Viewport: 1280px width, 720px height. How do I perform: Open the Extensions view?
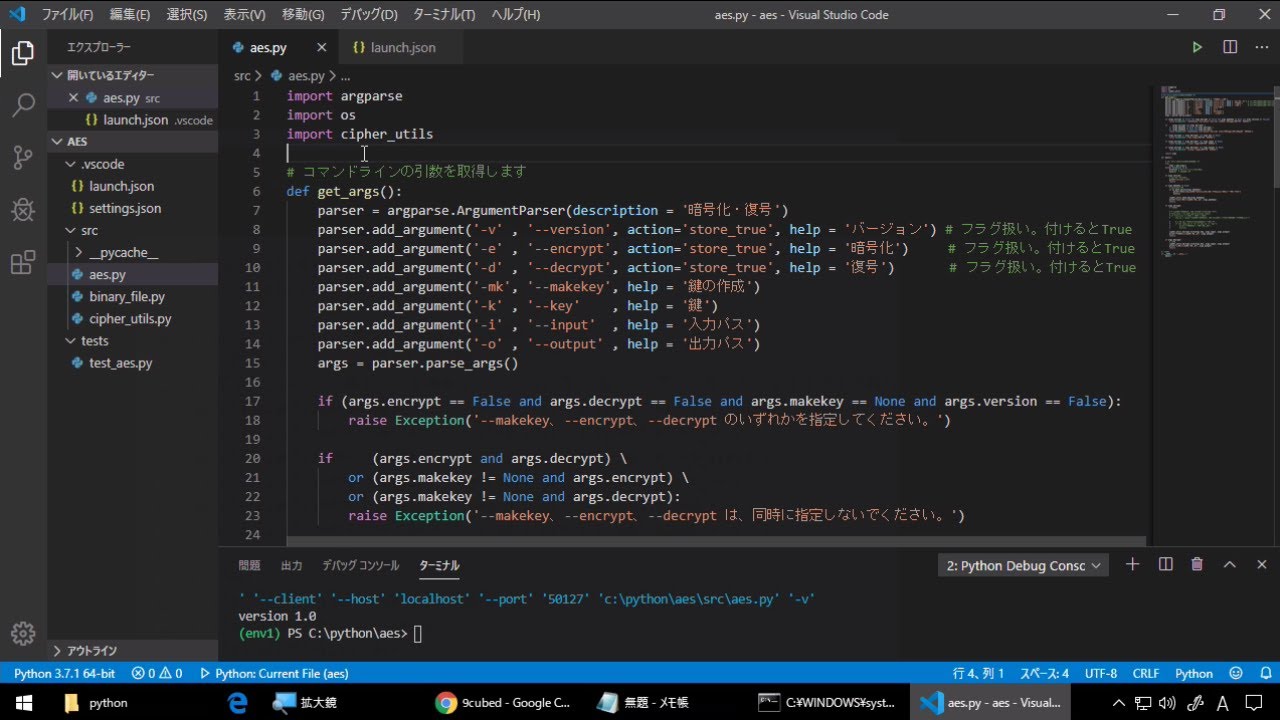tap(23, 263)
